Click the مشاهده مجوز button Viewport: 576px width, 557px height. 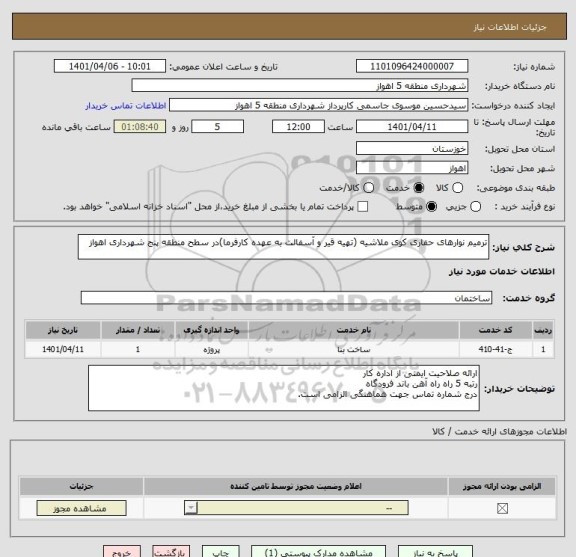tap(82, 508)
